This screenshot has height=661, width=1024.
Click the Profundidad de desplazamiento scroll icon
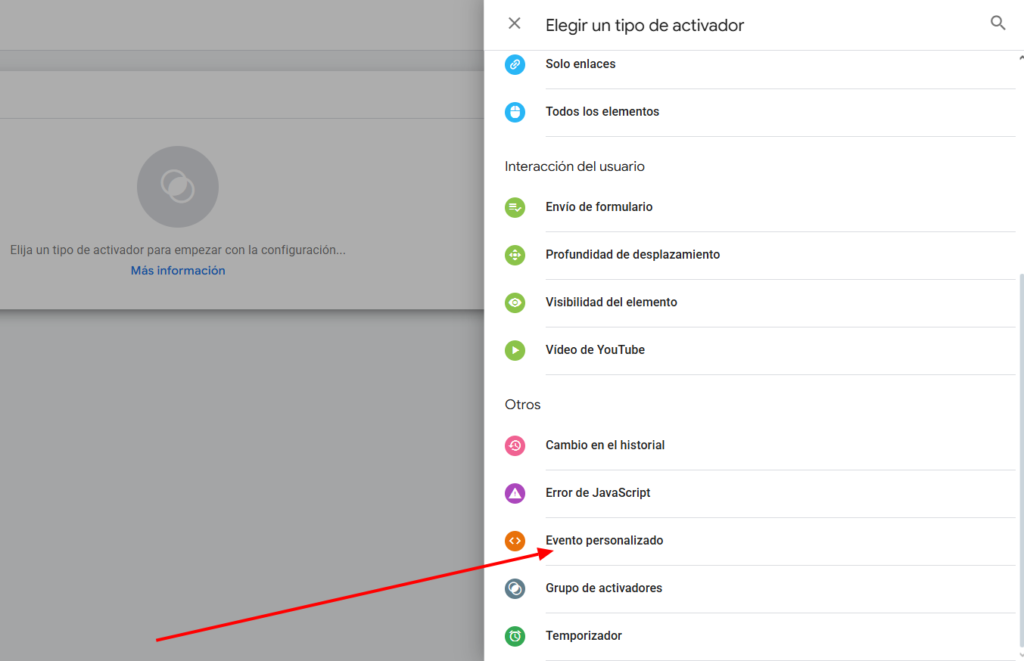point(515,255)
